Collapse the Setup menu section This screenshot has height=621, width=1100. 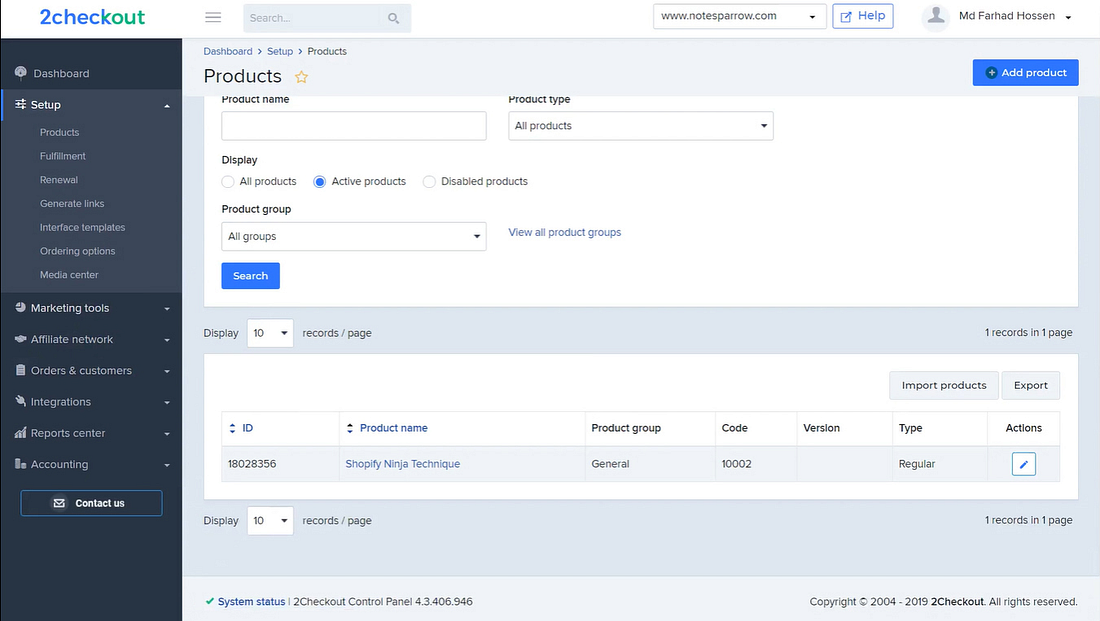pyautogui.click(x=167, y=106)
